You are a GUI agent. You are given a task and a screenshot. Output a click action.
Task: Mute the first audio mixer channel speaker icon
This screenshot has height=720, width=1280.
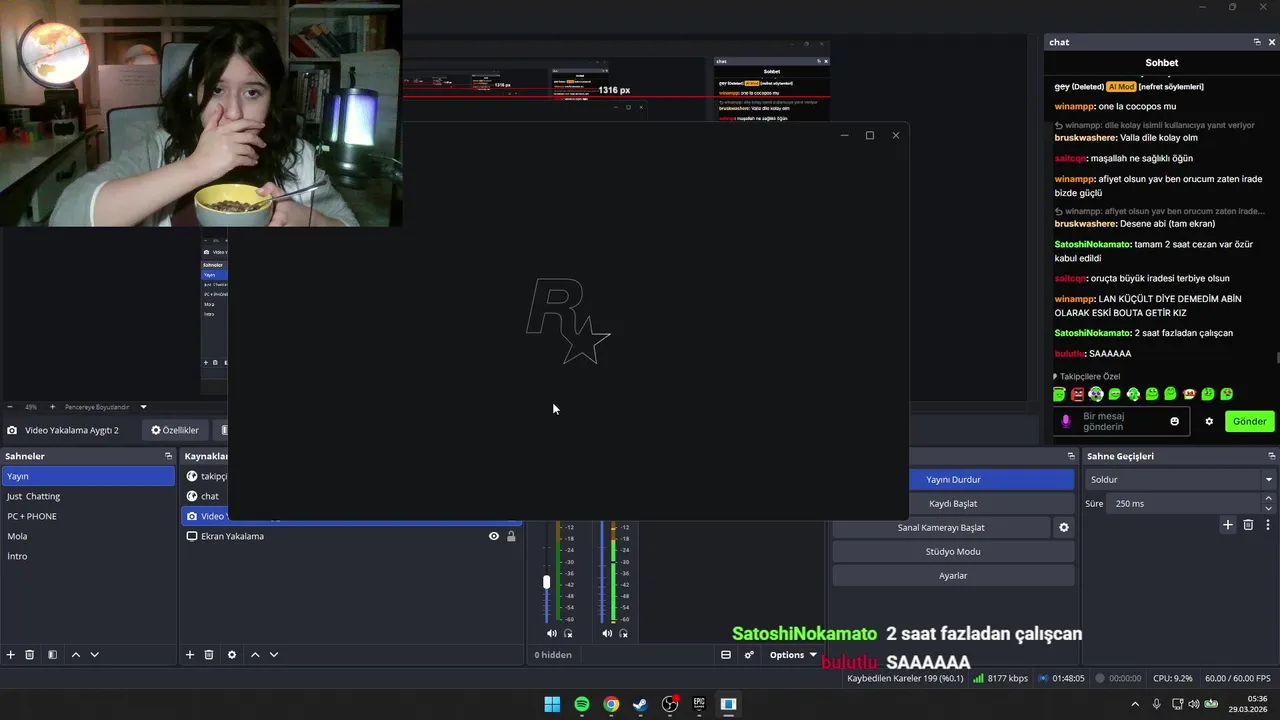point(551,633)
